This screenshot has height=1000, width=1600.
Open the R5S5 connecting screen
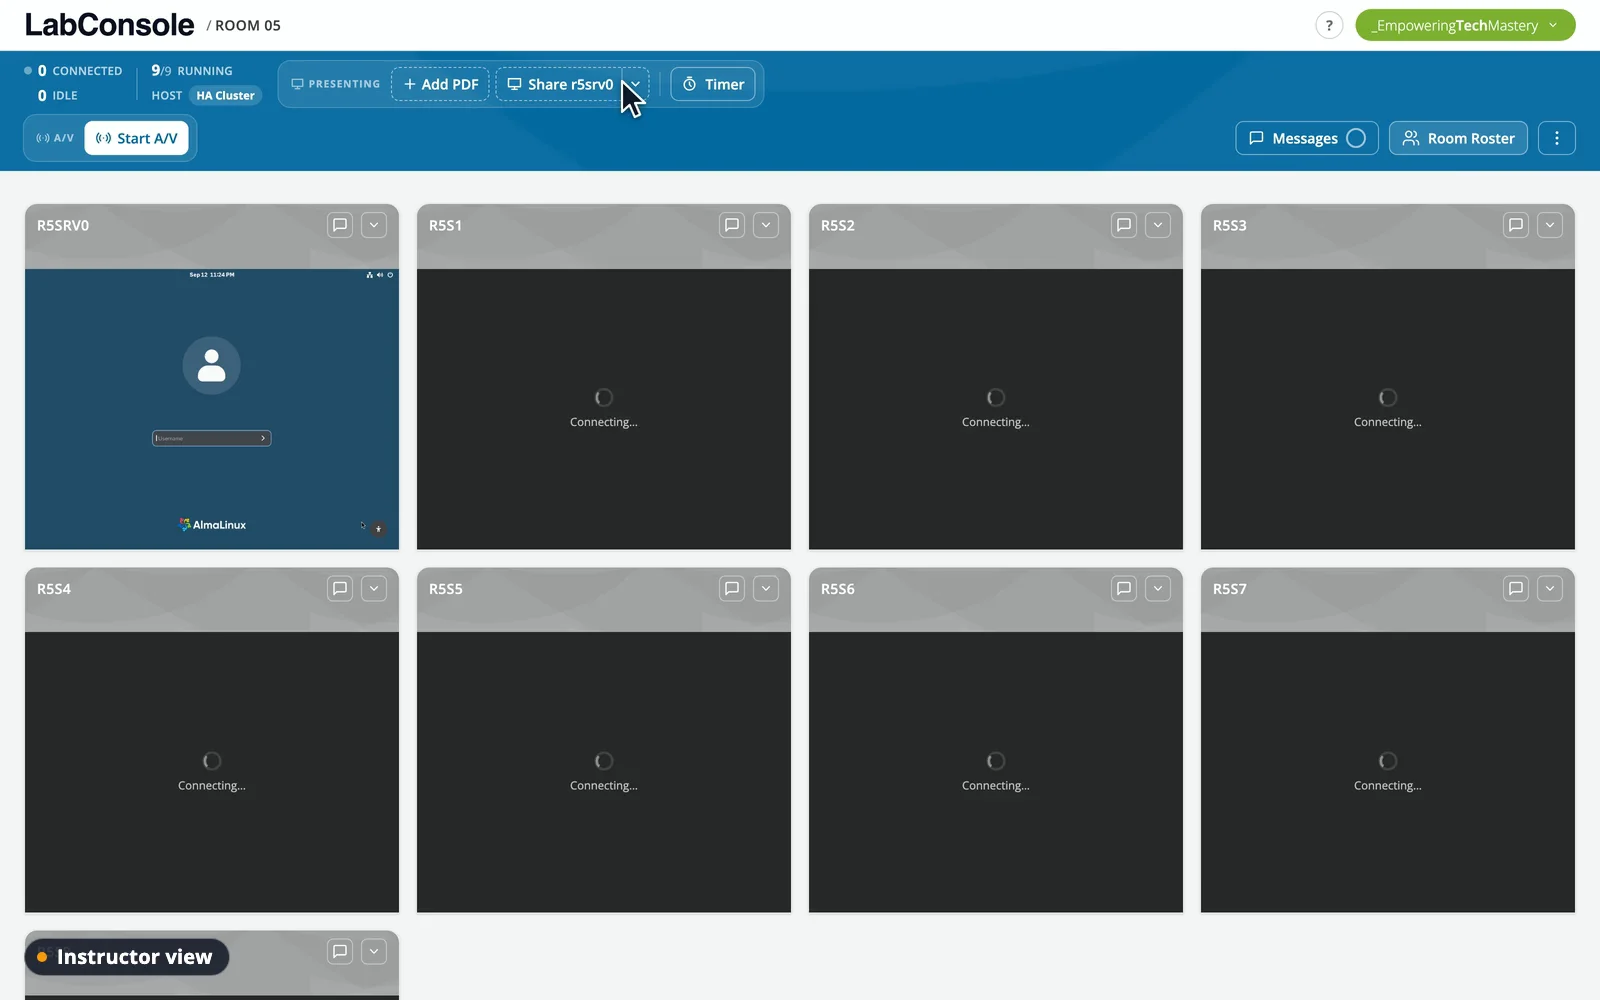(604, 772)
